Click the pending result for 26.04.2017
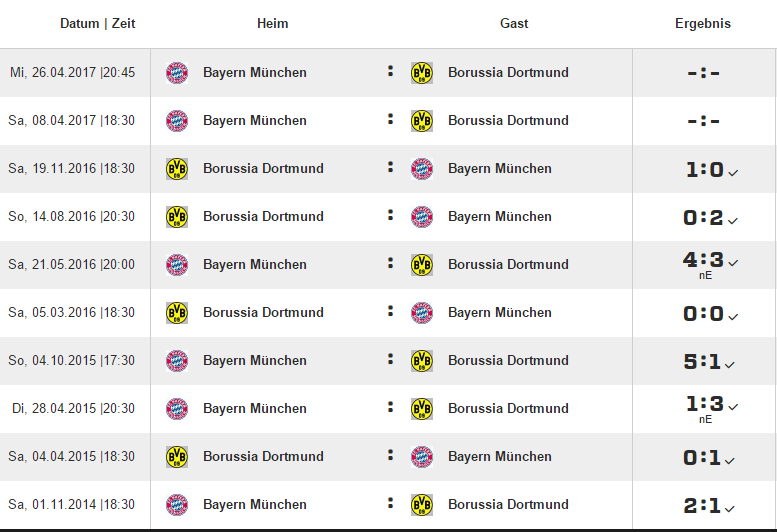This screenshot has width=777, height=532. pyautogui.click(x=703, y=73)
